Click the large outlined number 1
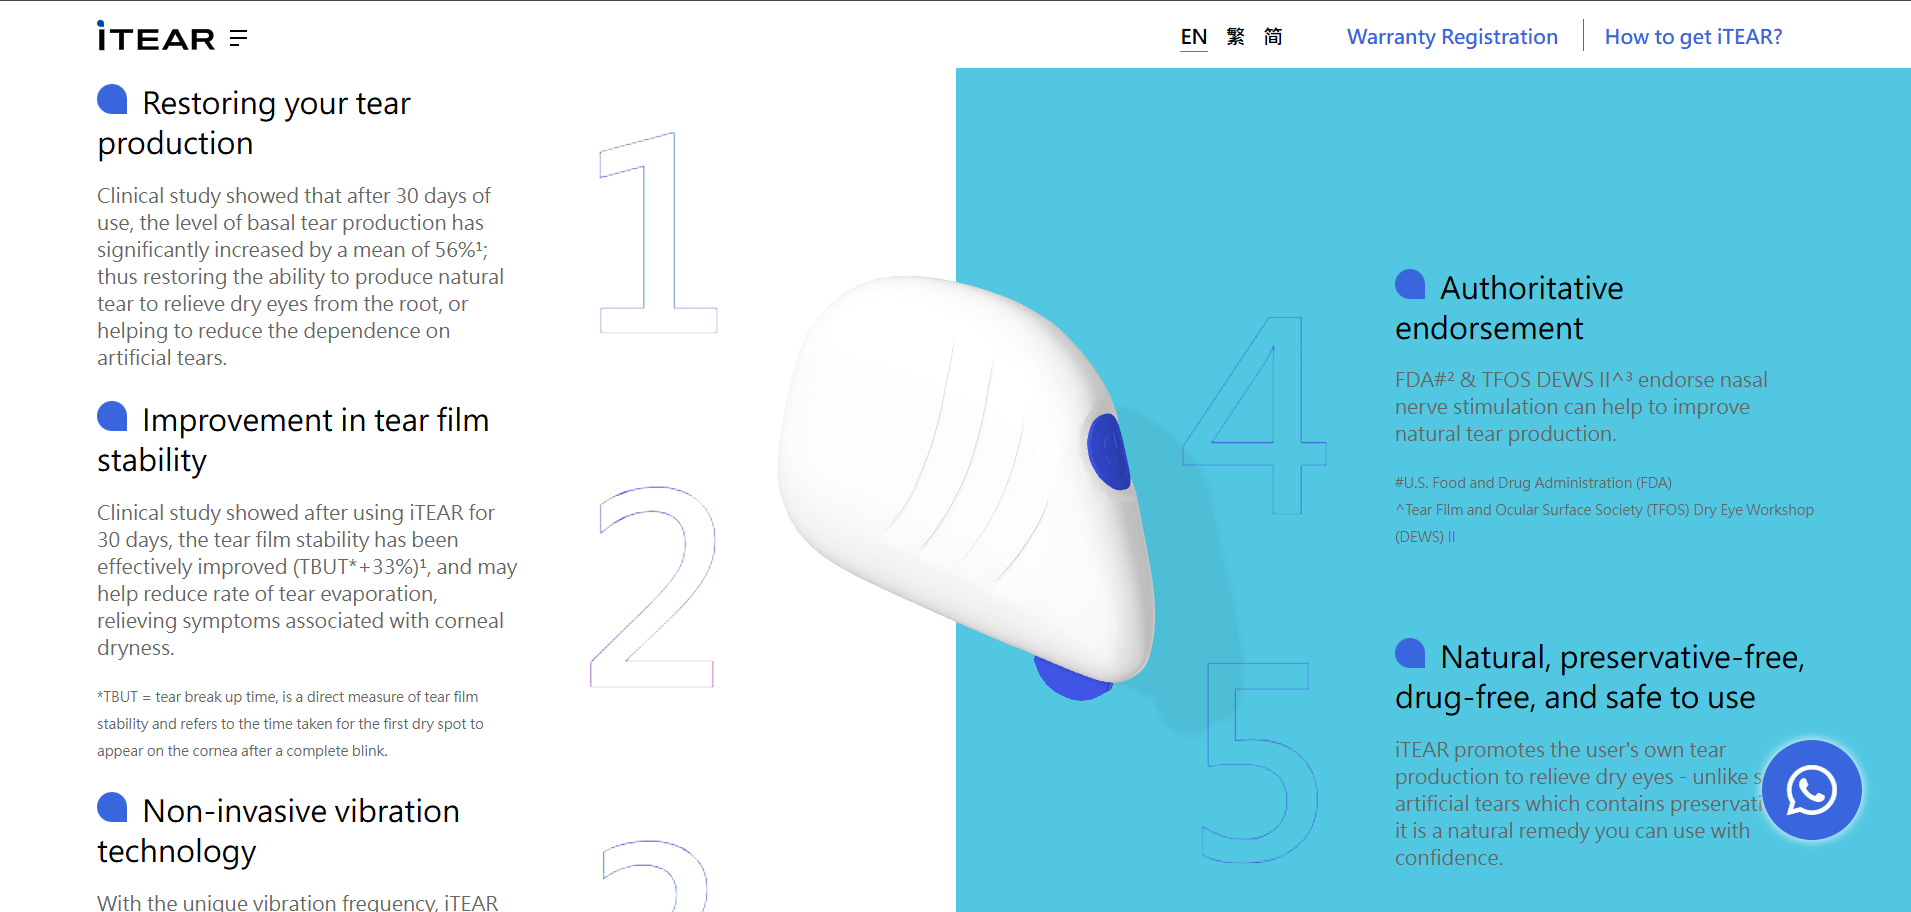 (x=658, y=232)
